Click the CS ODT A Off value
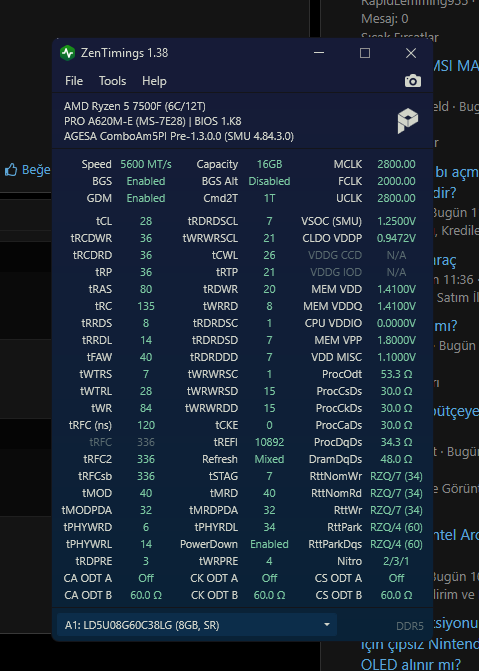The height and width of the screenshot is (671, 479). 396,578
